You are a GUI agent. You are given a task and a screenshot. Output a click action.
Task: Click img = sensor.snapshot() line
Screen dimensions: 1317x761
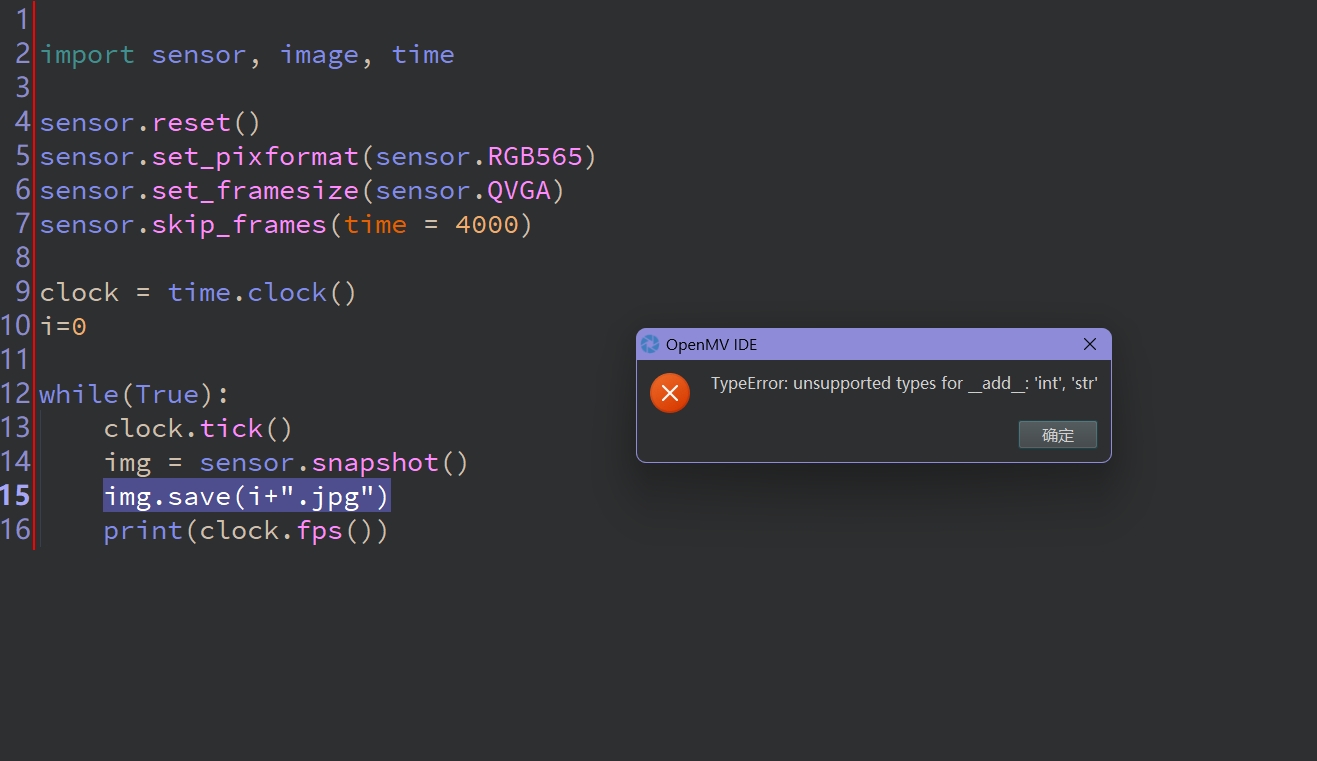pyautogui.click(x=286, y=463)
